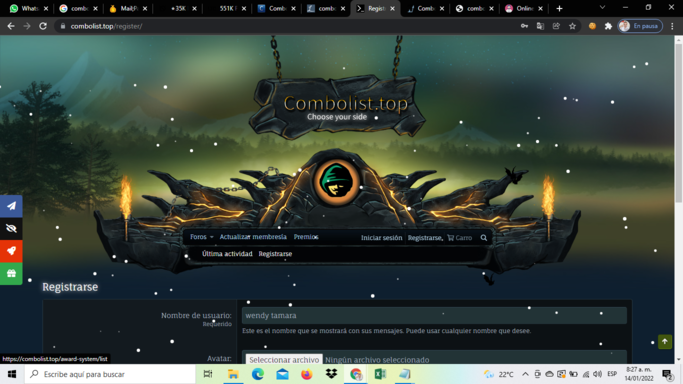Click the browser forward arrow
This screenshot has height=384, width=683.
27,26
